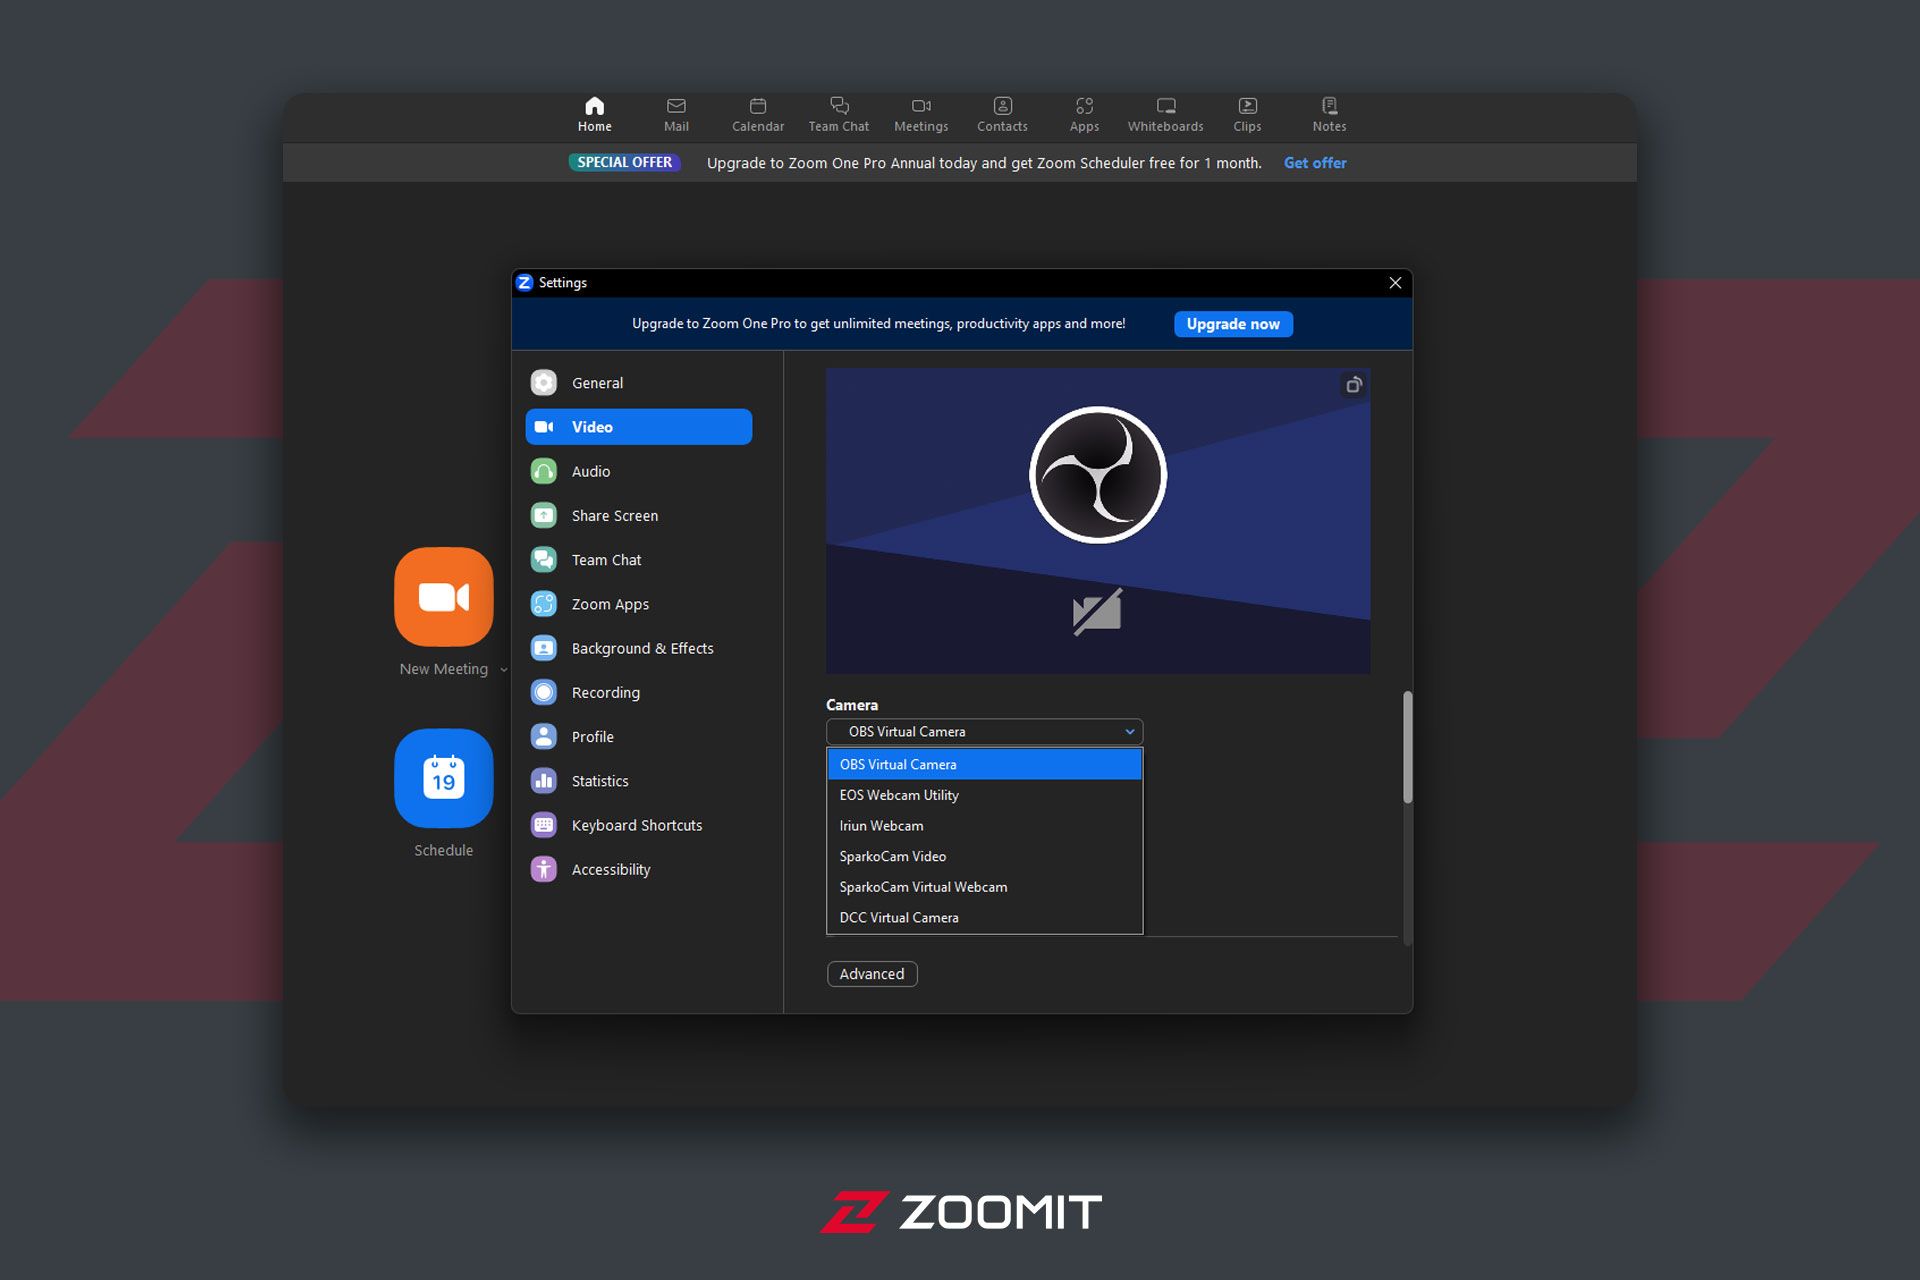Screen dimensions: 1920x1280
Task: Open the Notes tab
Action: pyautogui.click(x=1329, y=114)
